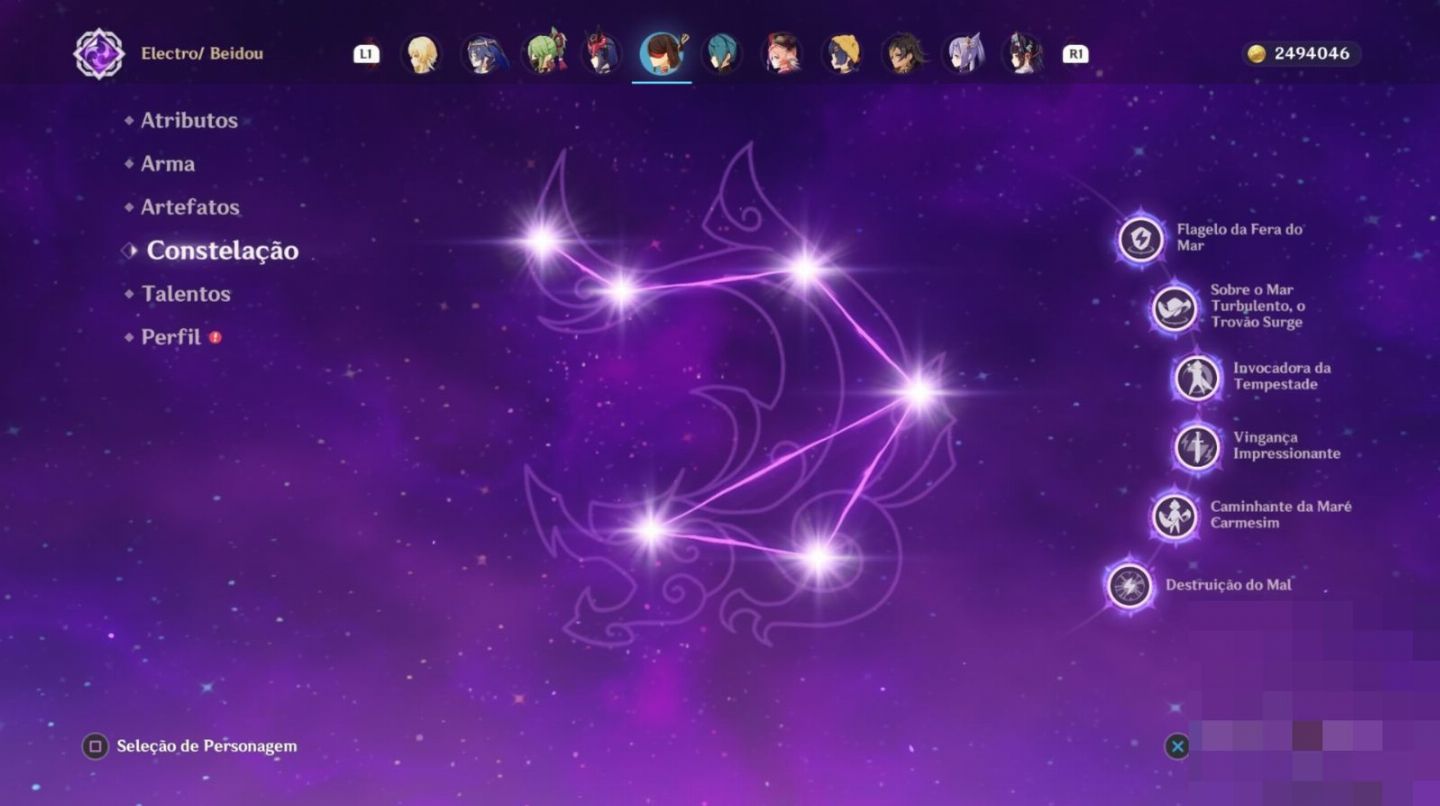Click the Mora balance 2494046
This screenshot has height=806, width=1440.
(1312, 54)
